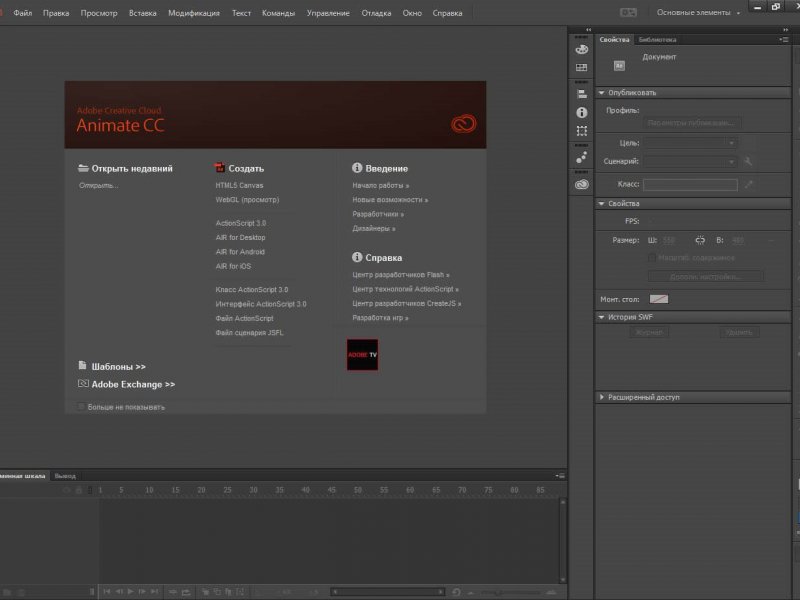
Task: Open the Motion Presets panel icon
Action: (582, 158)
